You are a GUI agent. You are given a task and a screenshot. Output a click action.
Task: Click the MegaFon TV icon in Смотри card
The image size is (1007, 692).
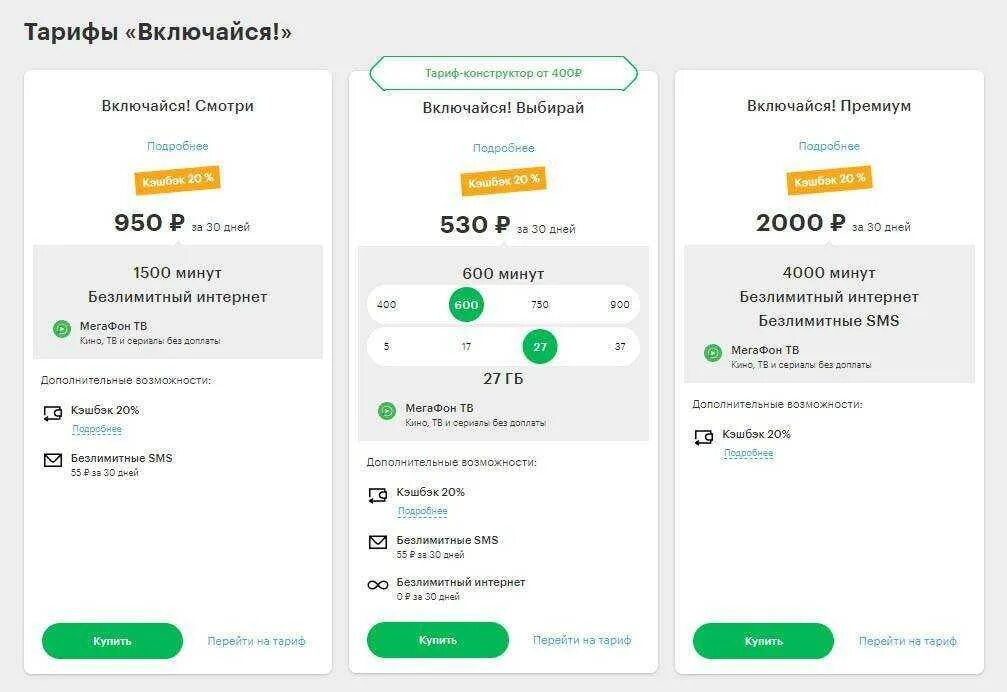click(62, 330)
